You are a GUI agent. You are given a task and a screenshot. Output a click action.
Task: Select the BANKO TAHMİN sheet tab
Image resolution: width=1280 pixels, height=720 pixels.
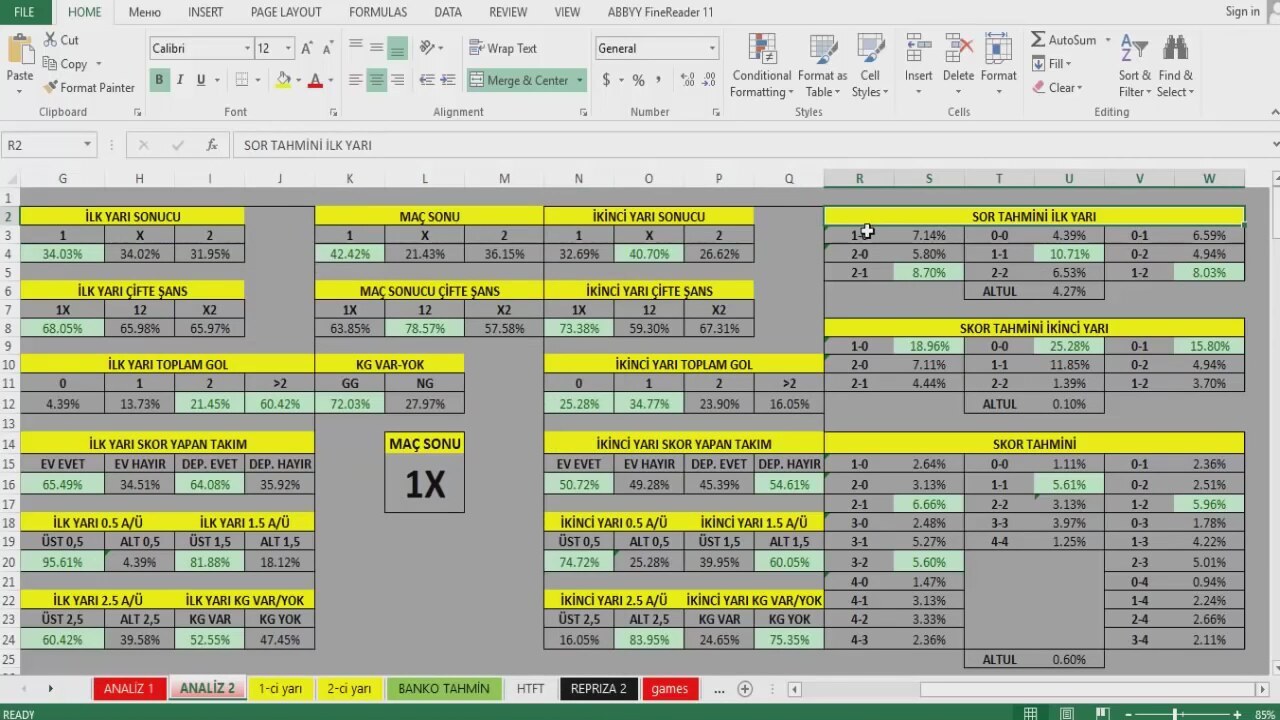pos(444,688)
